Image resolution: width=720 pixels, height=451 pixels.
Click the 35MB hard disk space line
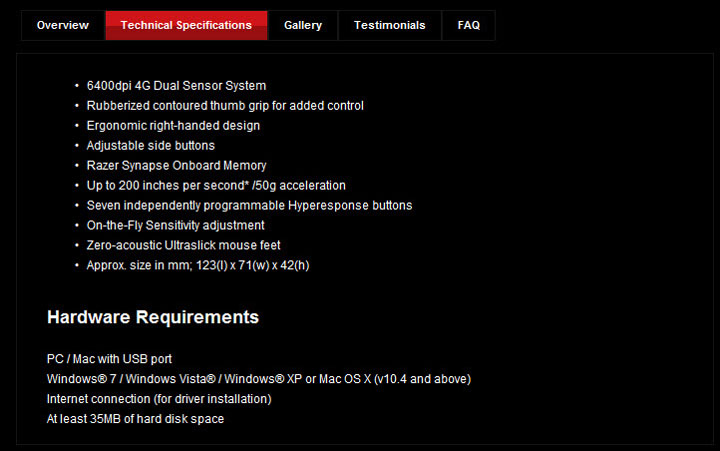(135, 419)
